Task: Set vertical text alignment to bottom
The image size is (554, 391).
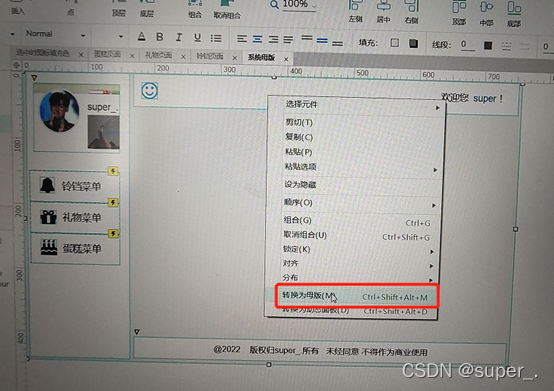Action: pos(337,43)
